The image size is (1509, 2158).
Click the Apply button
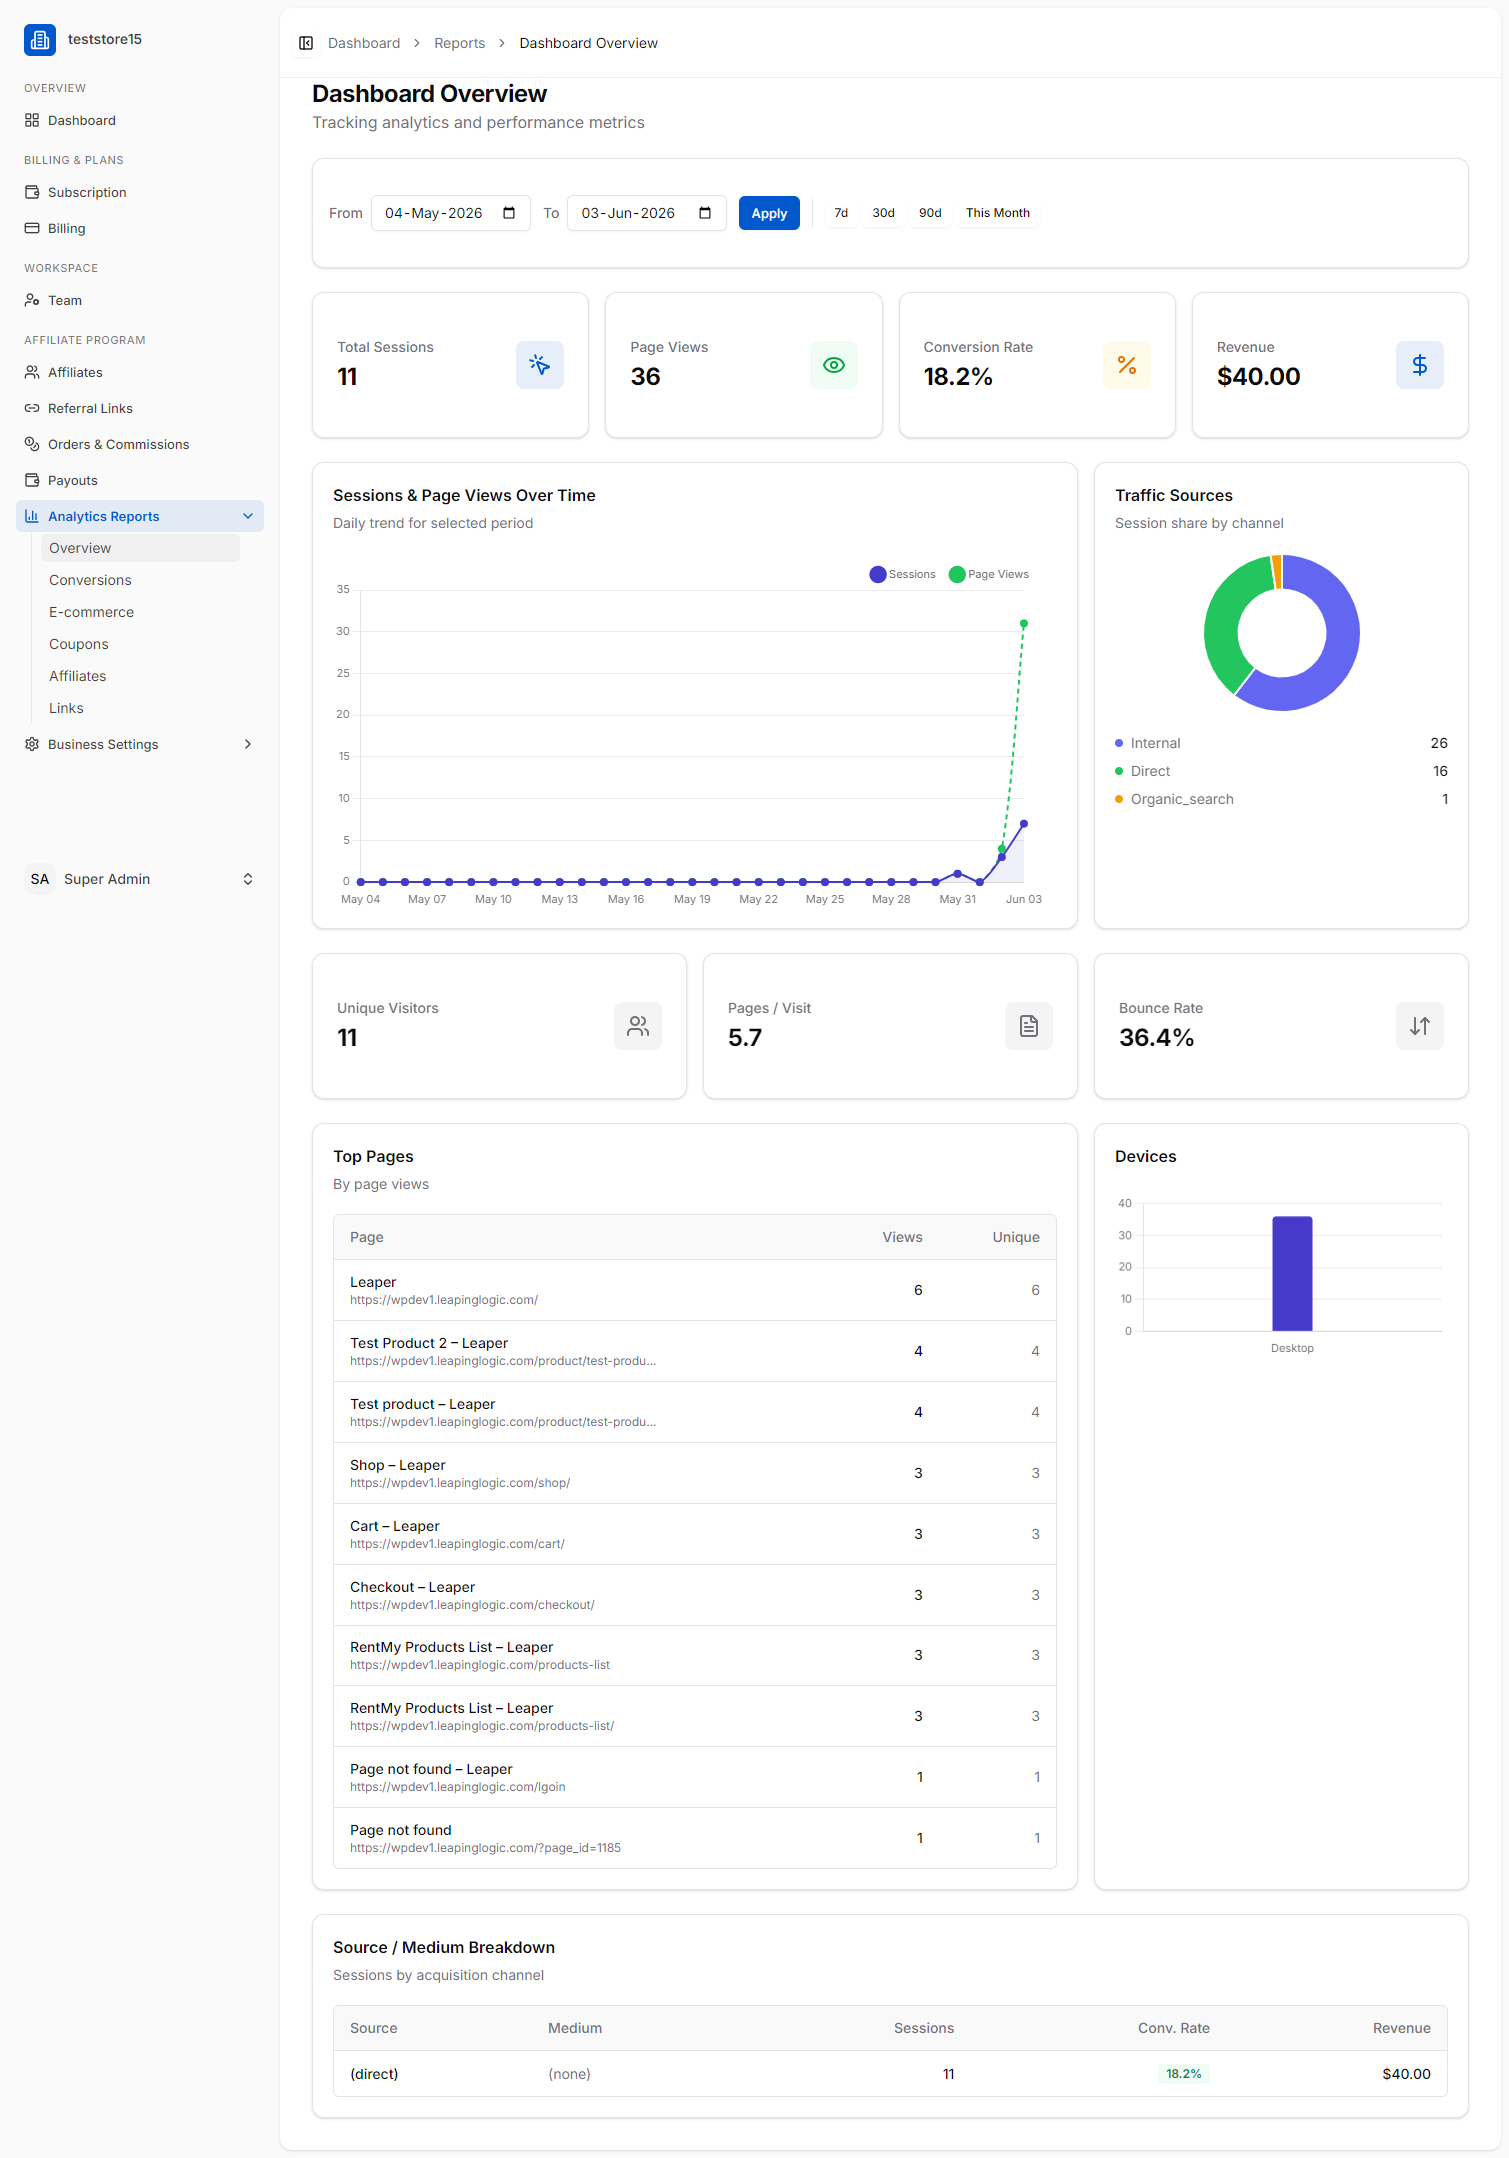pyautogui.click(x=769, y=213)
